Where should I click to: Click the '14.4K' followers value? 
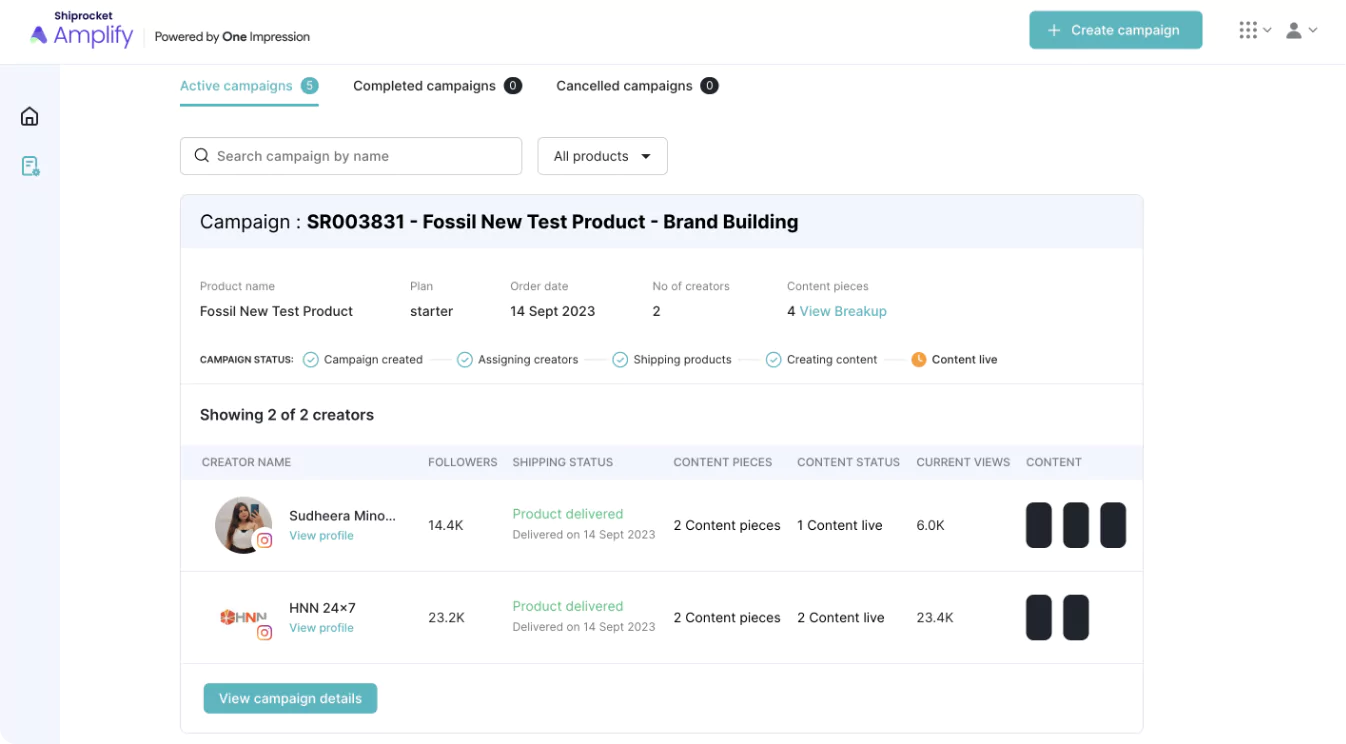pos(446,525)
